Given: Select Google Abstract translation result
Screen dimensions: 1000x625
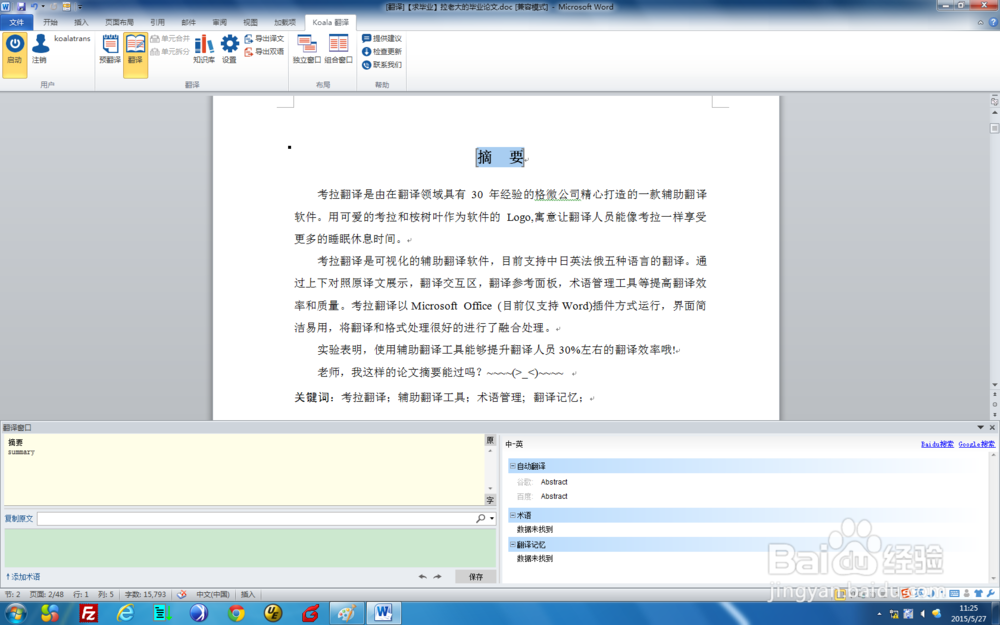Looking at the screenshot, I should pos(554,482).
